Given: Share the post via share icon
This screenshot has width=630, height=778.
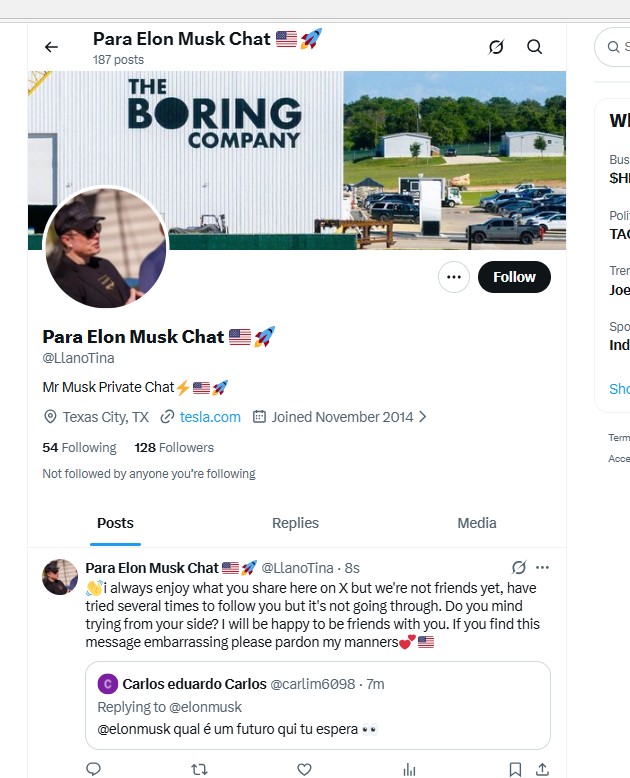Looking at the screenshot, I should click(542, 769).
